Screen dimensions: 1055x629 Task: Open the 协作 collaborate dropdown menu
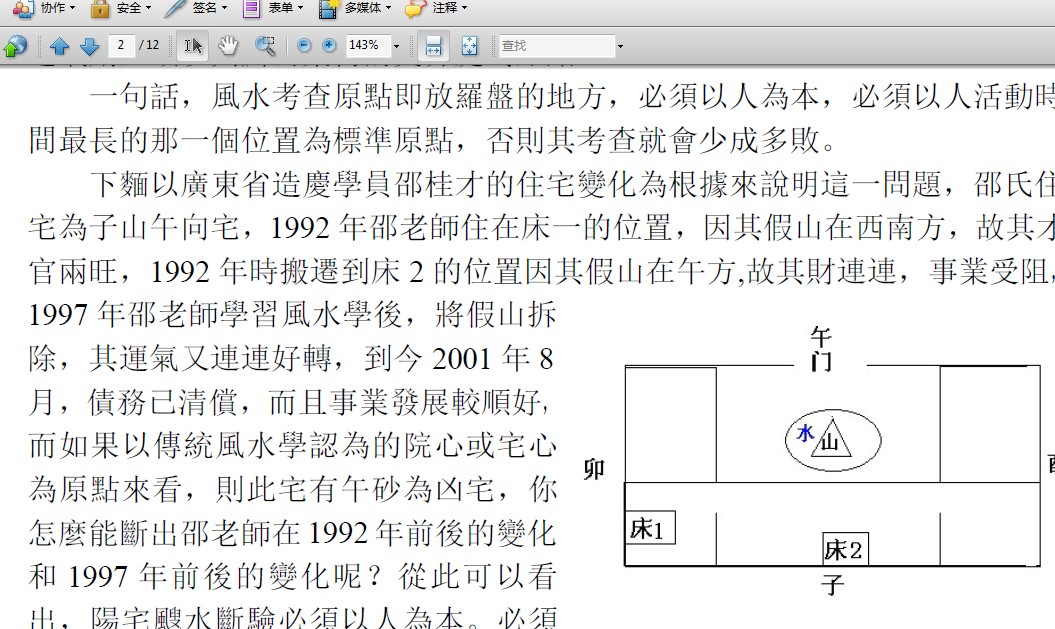click(43, 8)
